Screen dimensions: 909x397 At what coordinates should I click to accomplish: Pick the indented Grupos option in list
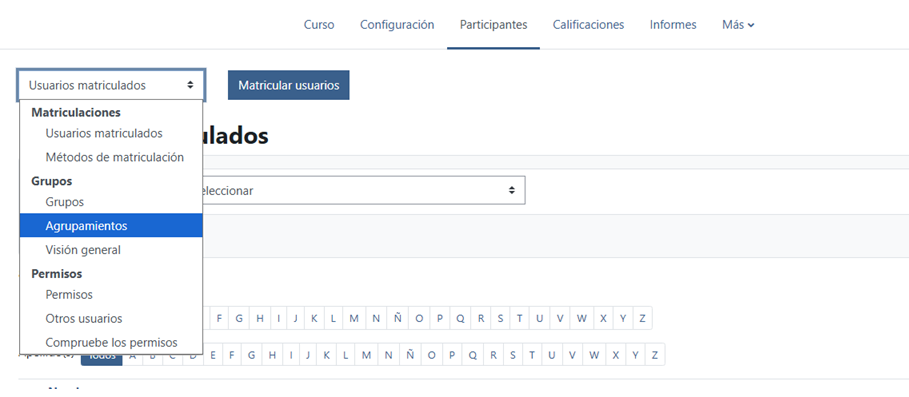pos(111,202)
